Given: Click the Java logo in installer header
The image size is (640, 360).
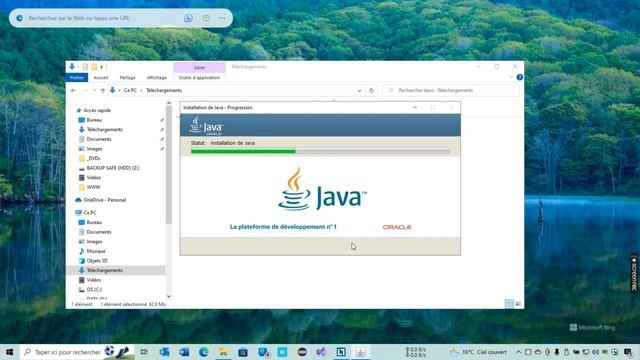Looking at the screenshot, I should point(206,125).
